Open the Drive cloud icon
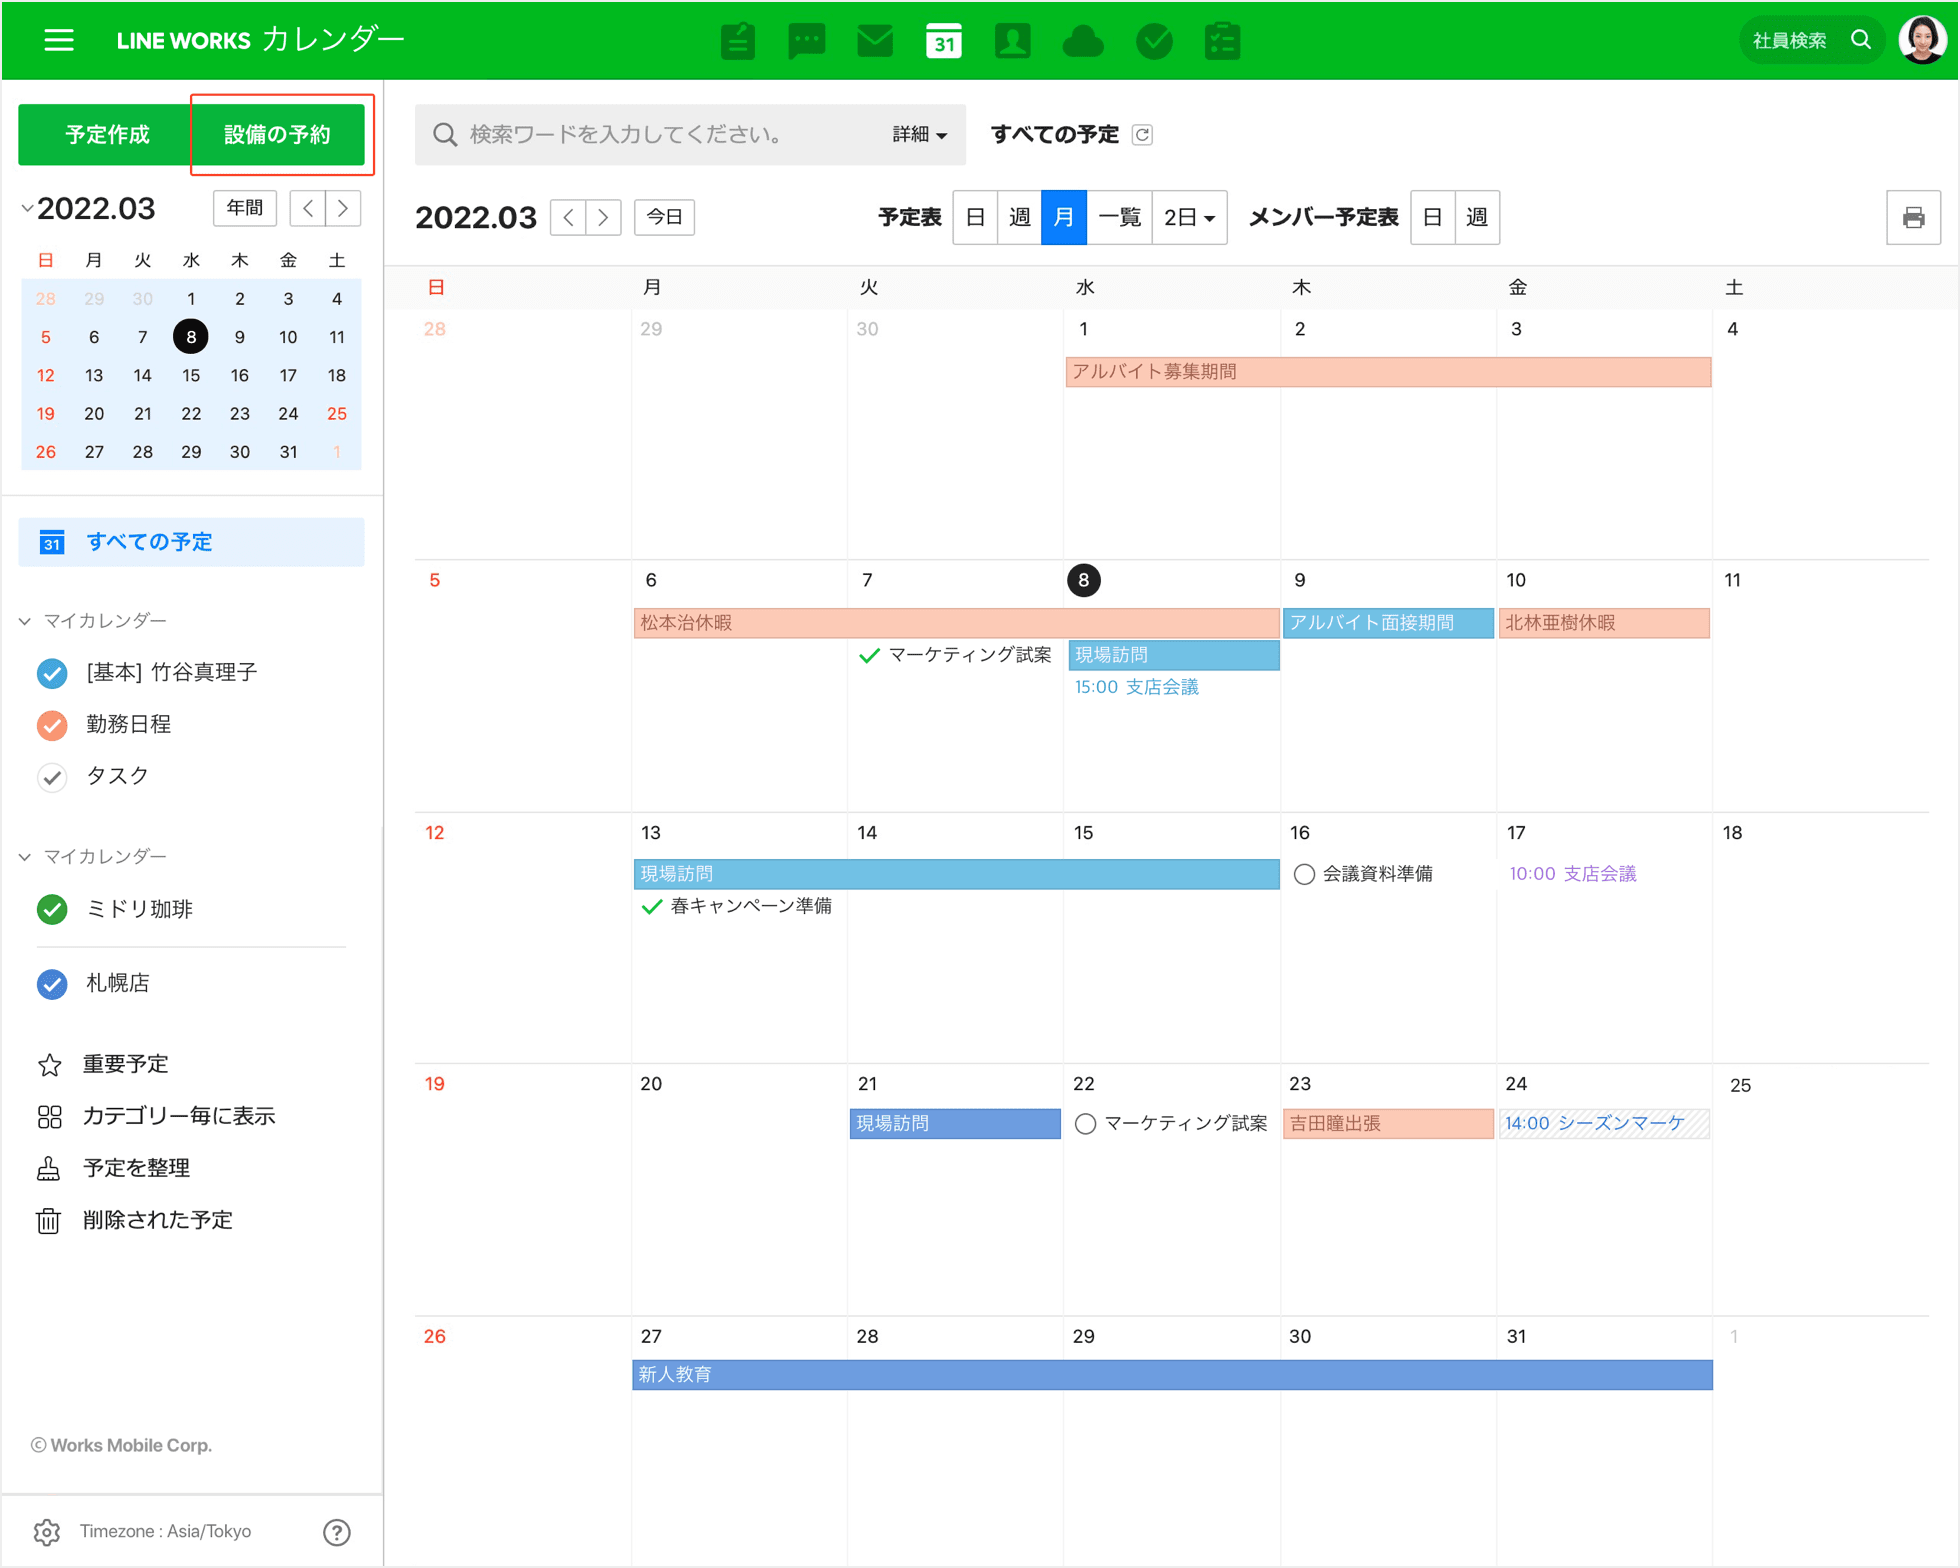1960x1568 pixels. tap(1082, 41)
